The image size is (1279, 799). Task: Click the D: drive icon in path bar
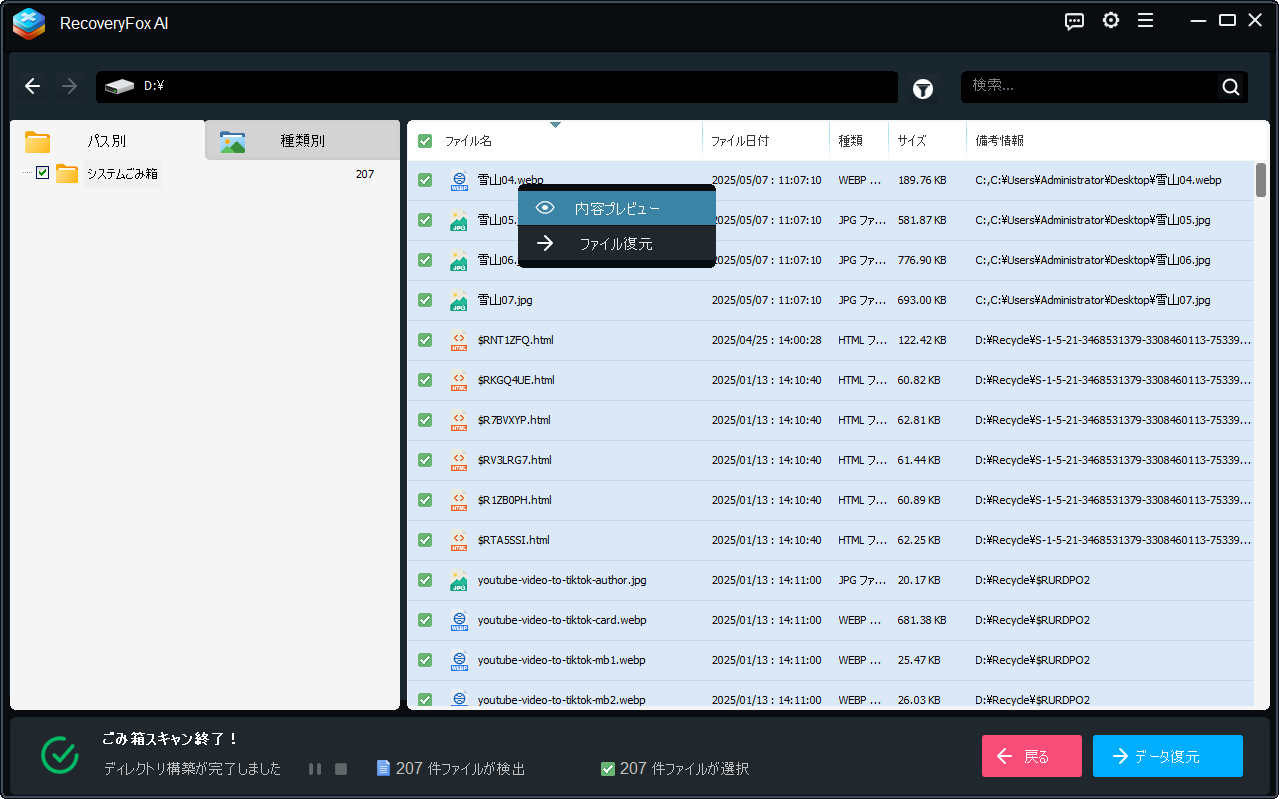119,87
